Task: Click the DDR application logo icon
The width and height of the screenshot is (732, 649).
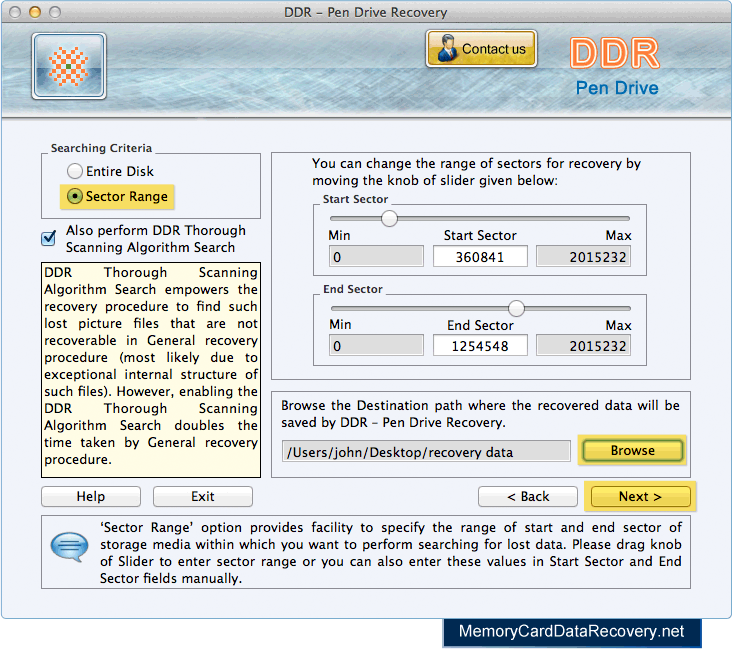Action: pos(69,66)
